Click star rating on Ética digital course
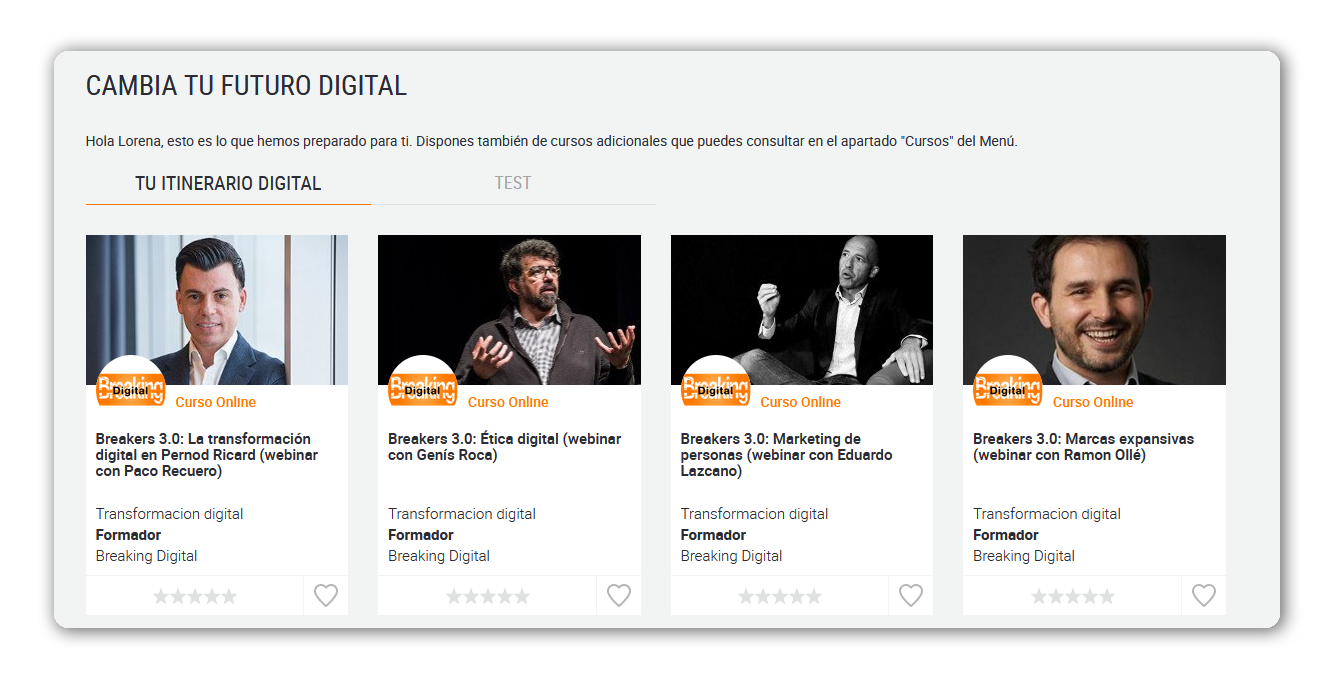Screen dimensions: 1337x691 pyautogui.click(x=488, y=597)
